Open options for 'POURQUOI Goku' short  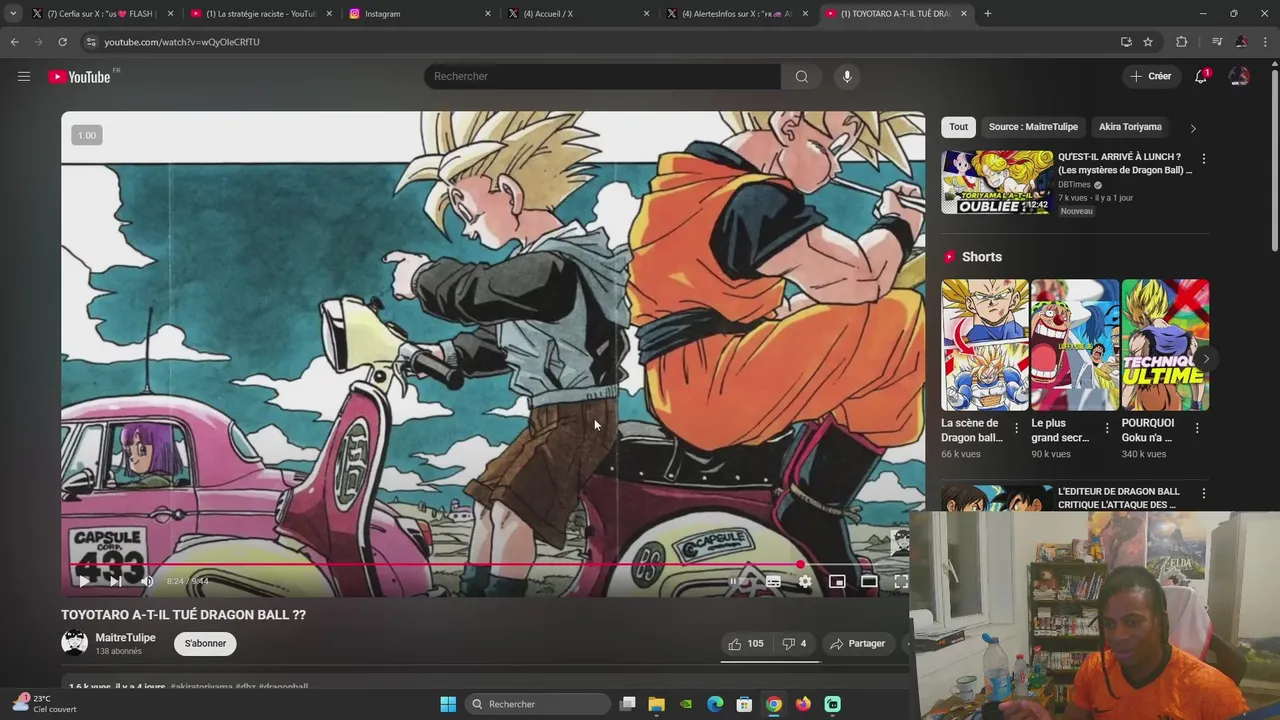pyautogui.click(x=1197, y=428)
